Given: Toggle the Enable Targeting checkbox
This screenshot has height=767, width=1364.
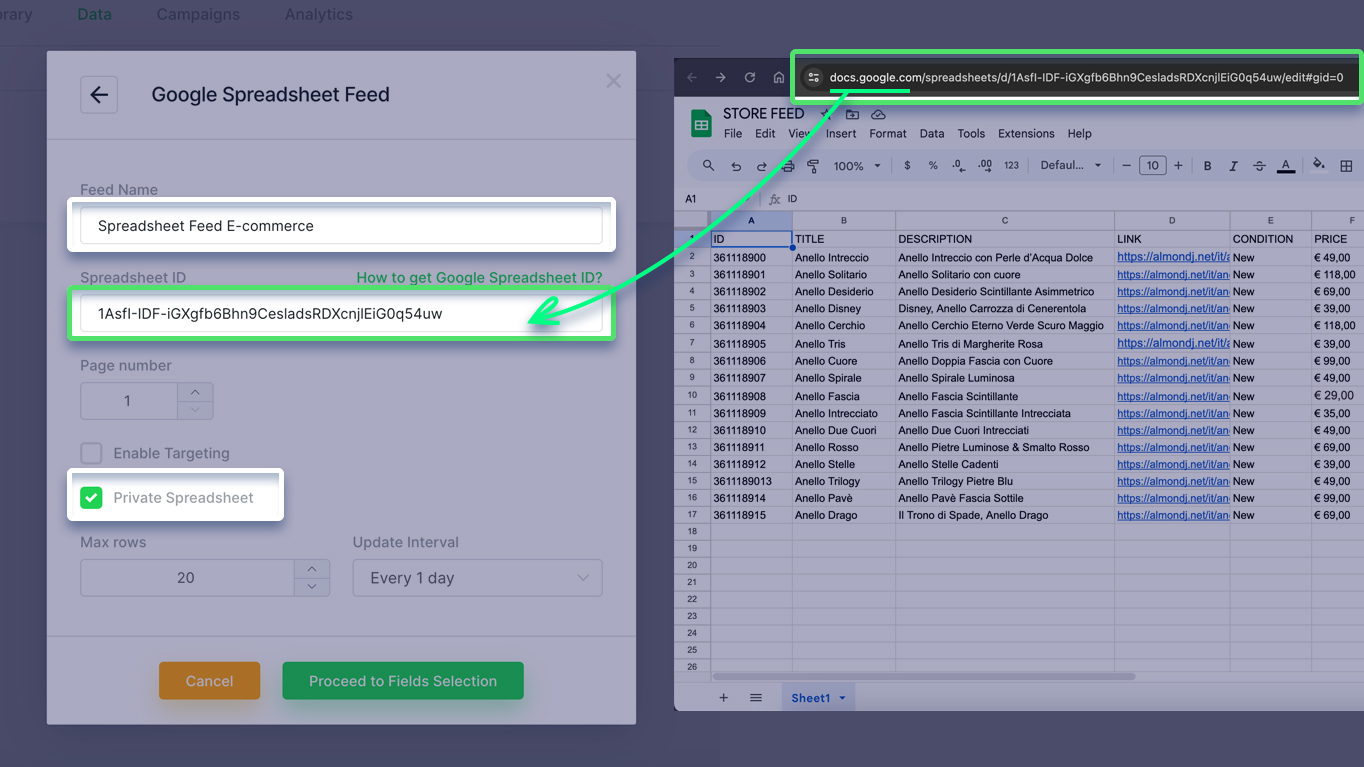Looking at the screenshot, I should coord(91,453).
